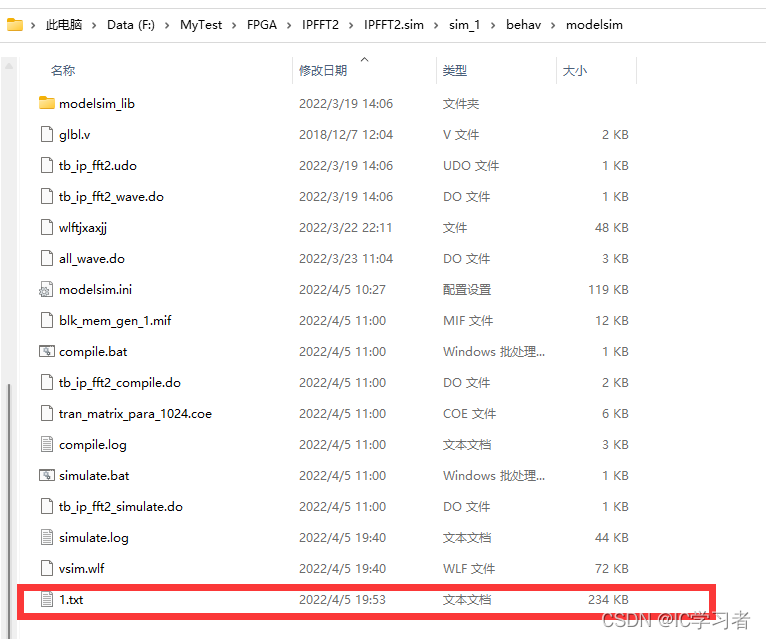The image size is (766, 639).
Task: Select the file name 1.txt
Action: pos(71,599)
